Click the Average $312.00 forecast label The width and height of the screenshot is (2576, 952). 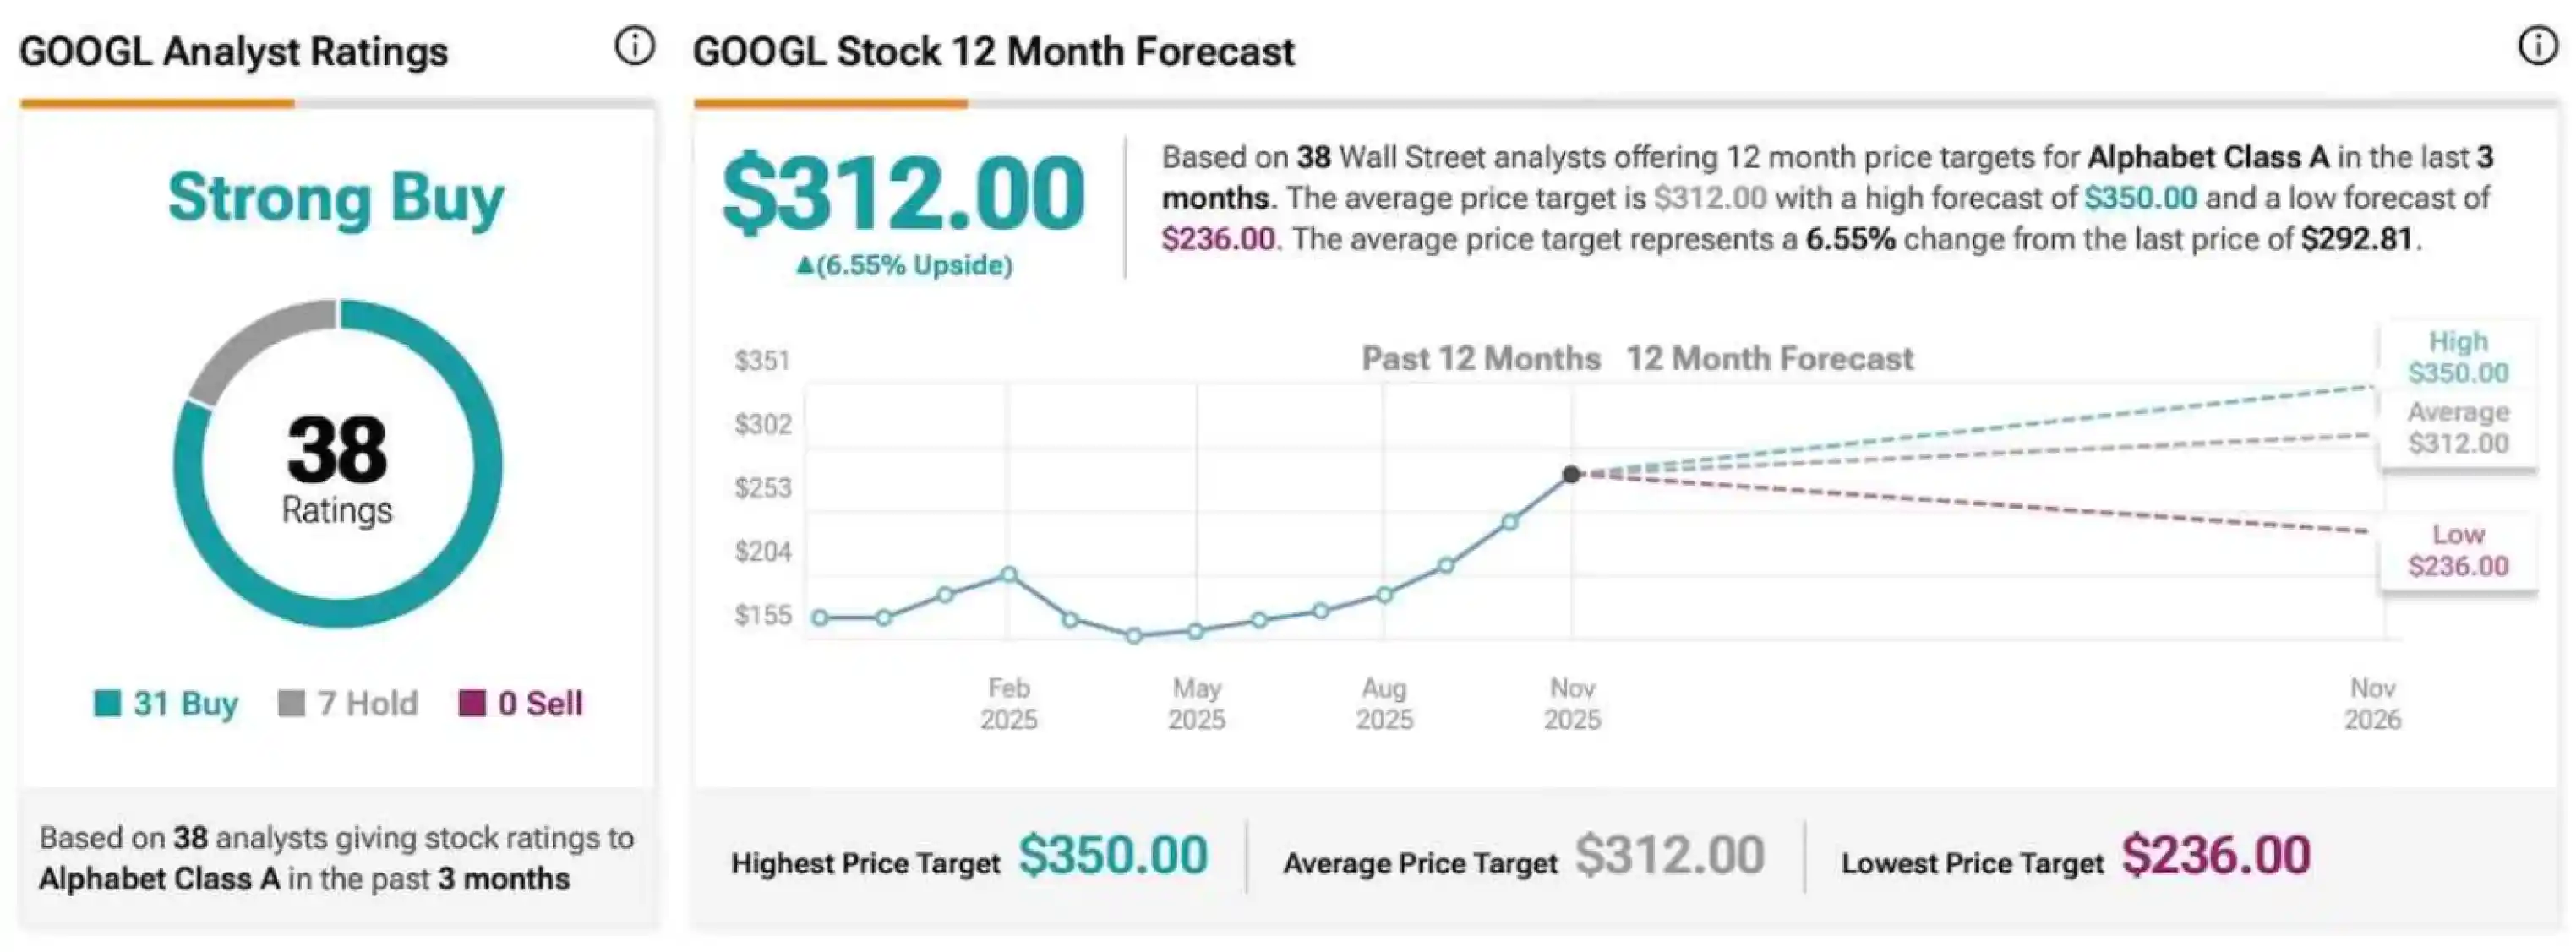tap(2457, 428)
